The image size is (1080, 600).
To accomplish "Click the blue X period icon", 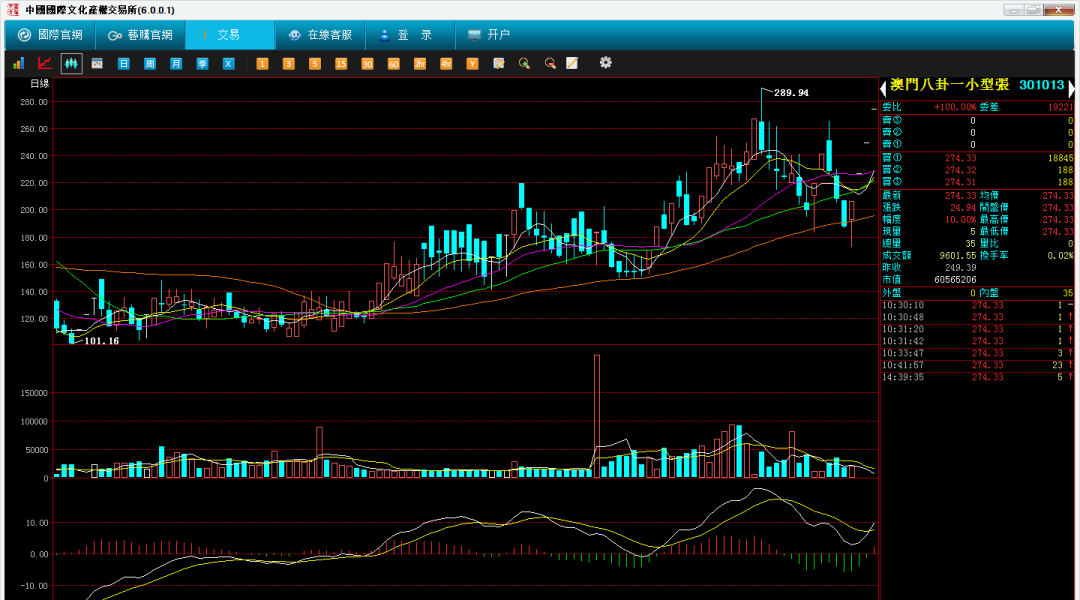I will pos(229,63).
